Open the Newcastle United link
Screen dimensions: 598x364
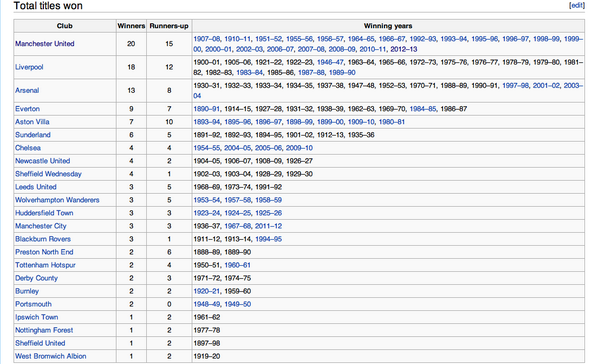pos(43,161)
